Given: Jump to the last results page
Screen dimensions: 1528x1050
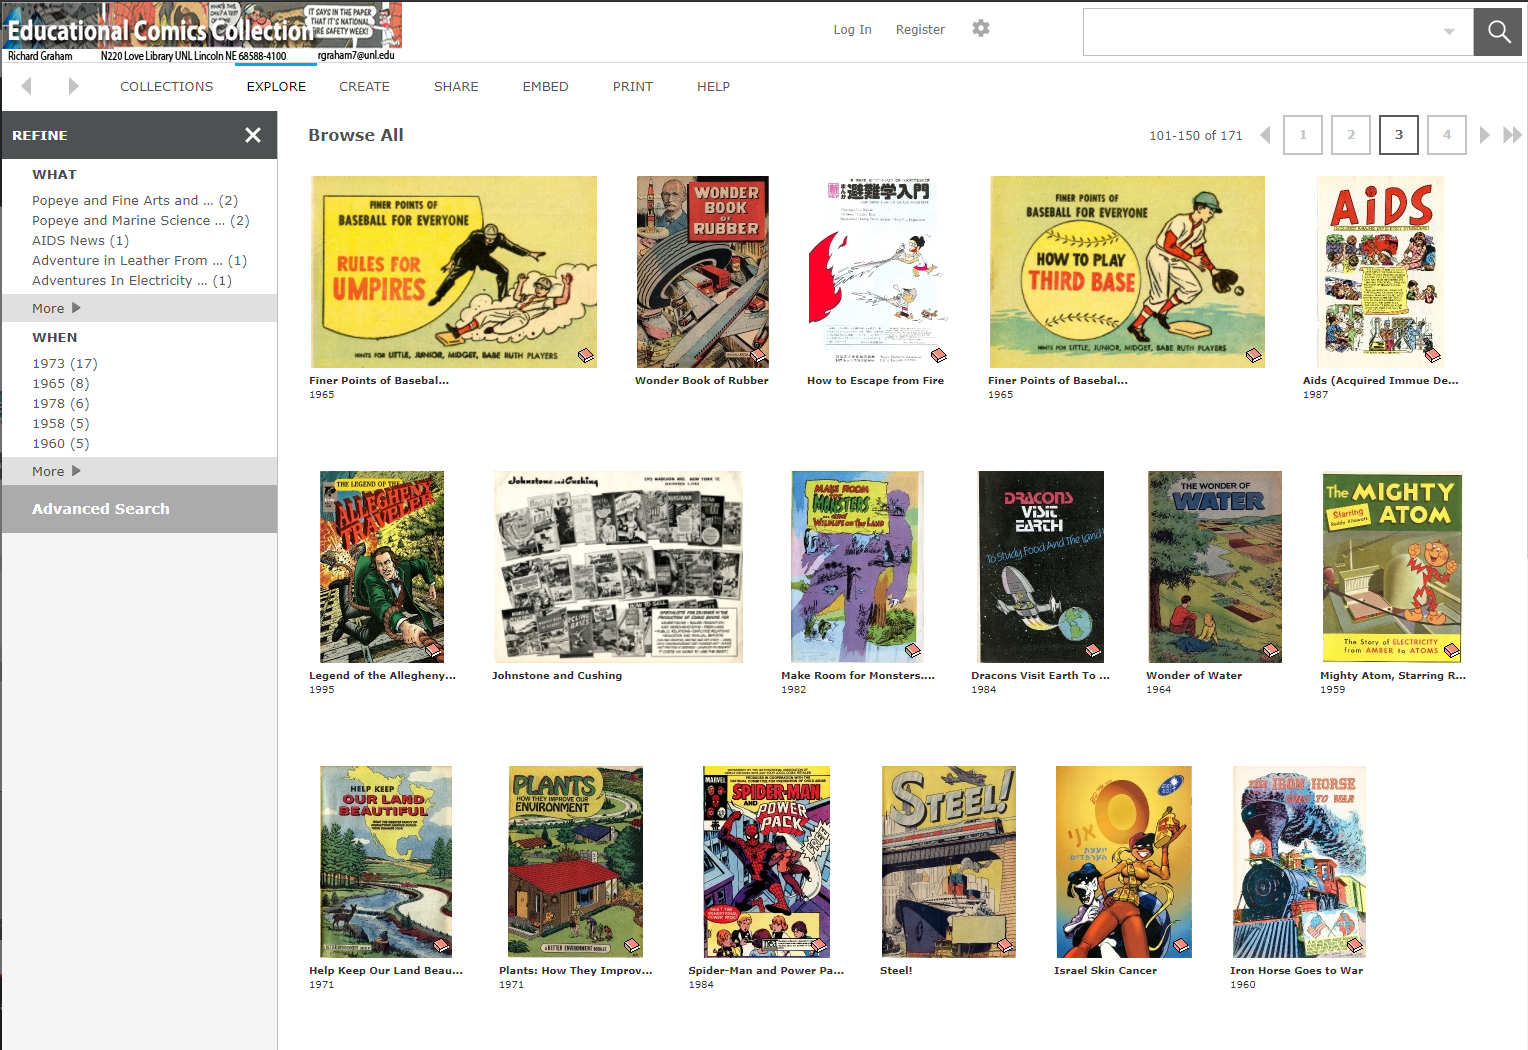Looking at the screenshot, I should pyautogui.click(x=1512, y=135).
